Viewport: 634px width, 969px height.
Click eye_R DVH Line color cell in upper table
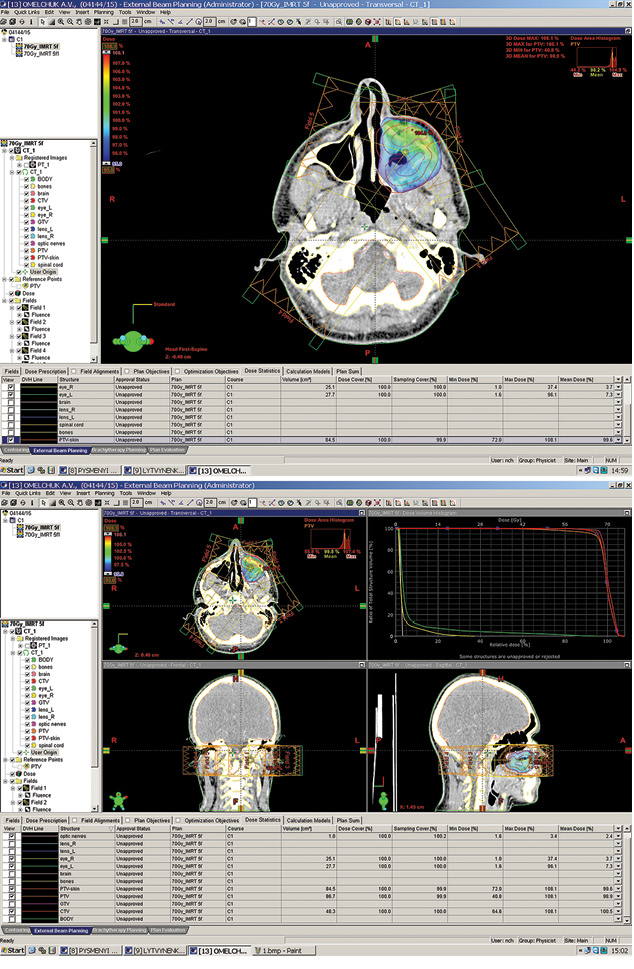click(39, 387)
